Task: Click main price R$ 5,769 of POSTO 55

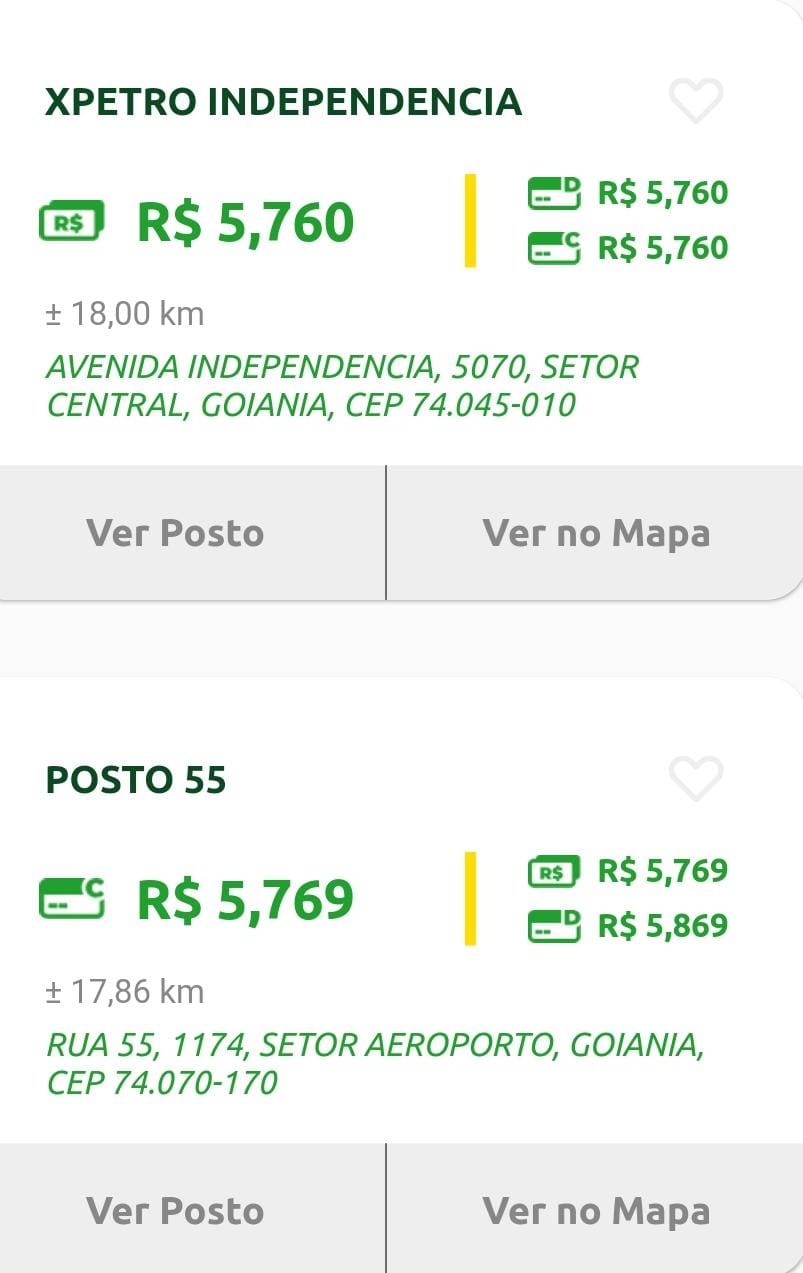Action: pyautogui.click(x=245, y=899)
